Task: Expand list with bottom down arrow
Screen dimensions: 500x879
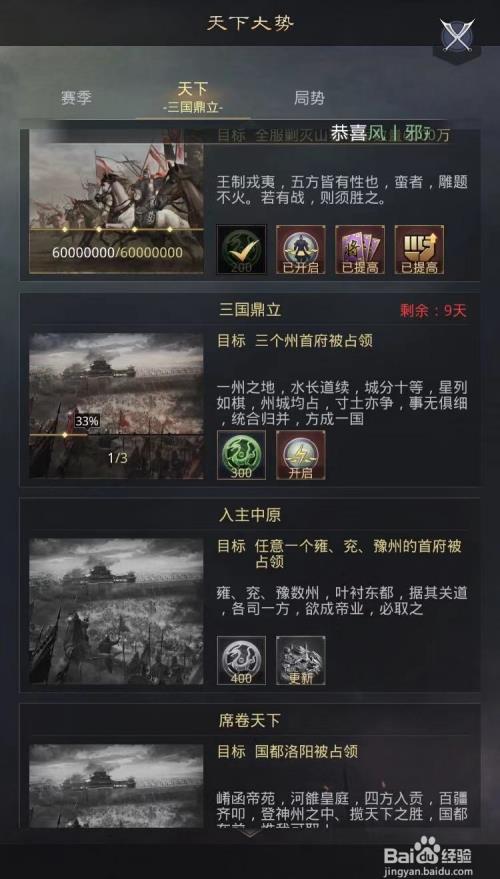Action: point(250,833)
